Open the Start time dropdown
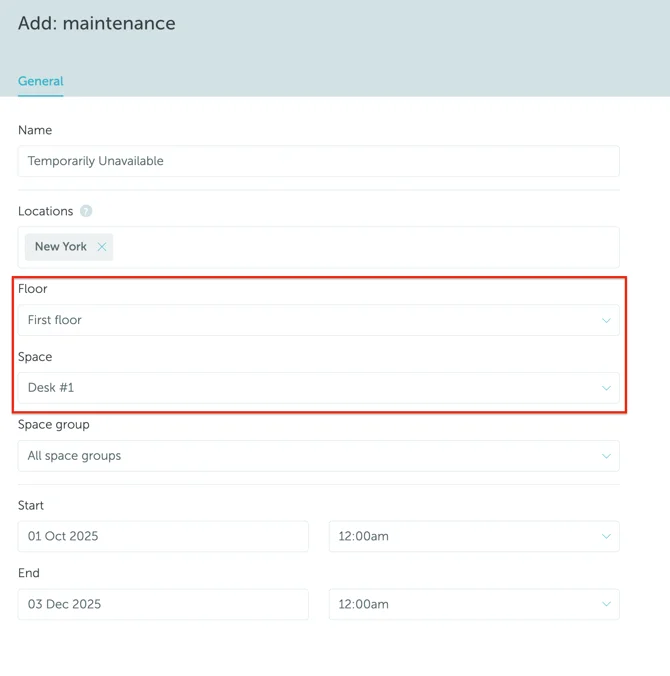670x676 pixels. tap(460, 536)
